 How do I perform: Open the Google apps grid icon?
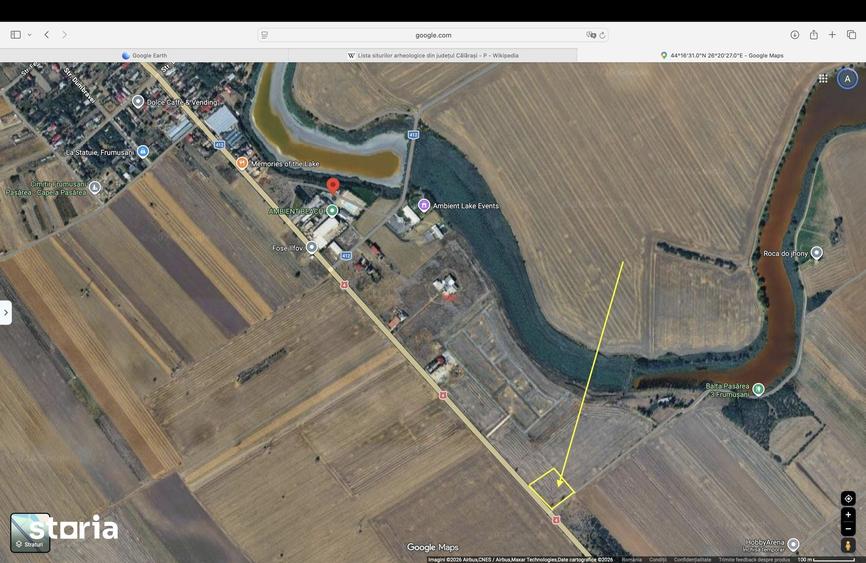[823, 78]
